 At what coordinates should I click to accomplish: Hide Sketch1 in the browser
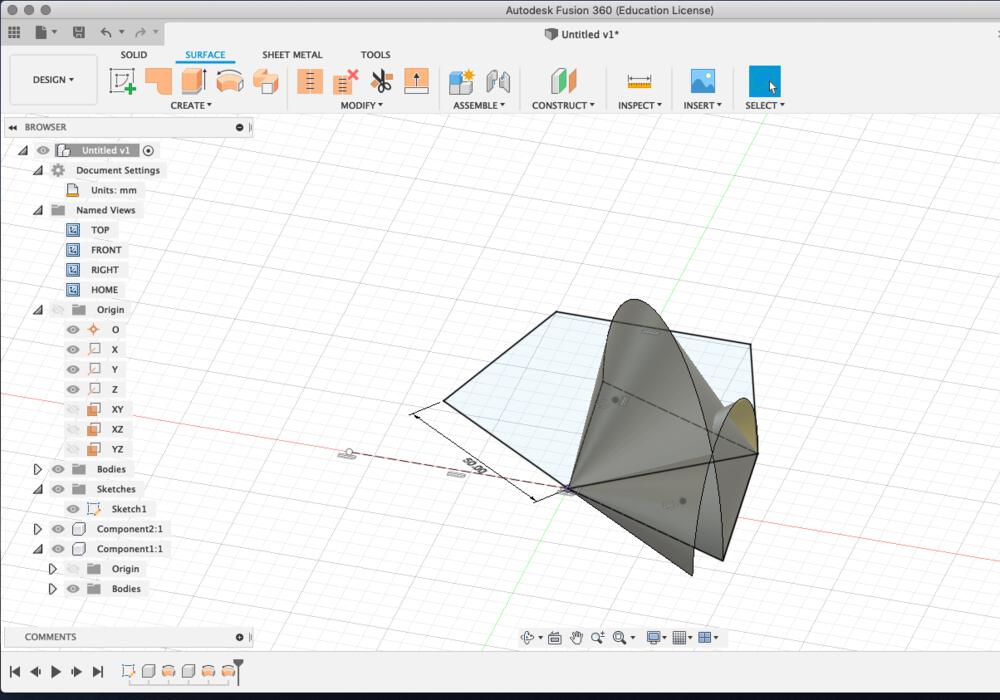pos(72,509)
